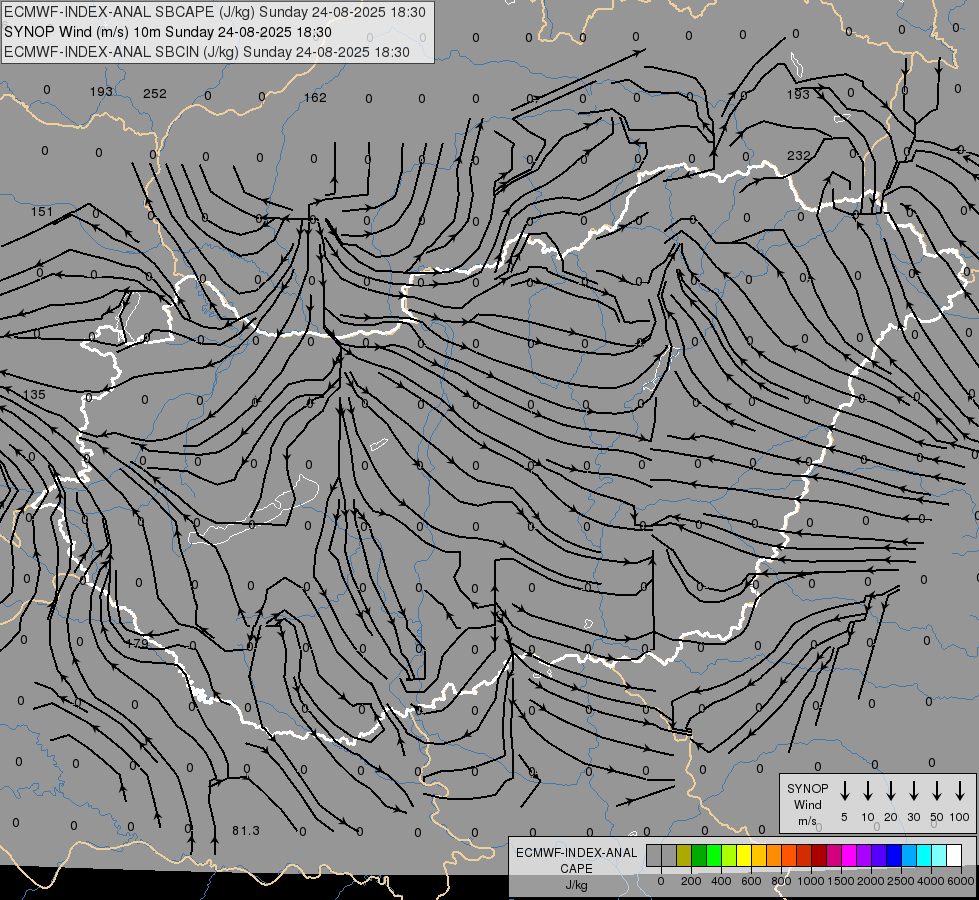Pick the sky blue CAPE legend swatch
The width and height of the screenshot is (979, 900).
[908, 855]
